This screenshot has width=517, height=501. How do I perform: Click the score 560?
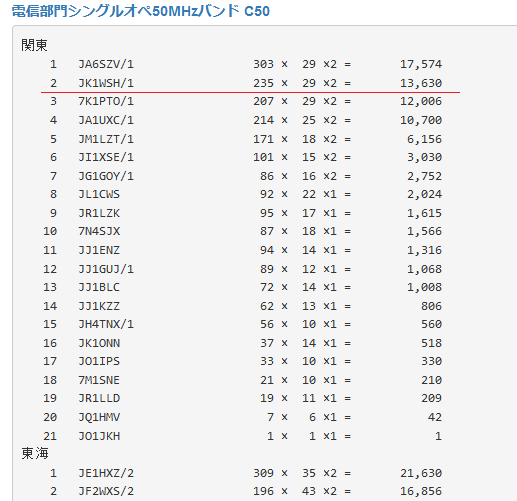pos(432,324)
